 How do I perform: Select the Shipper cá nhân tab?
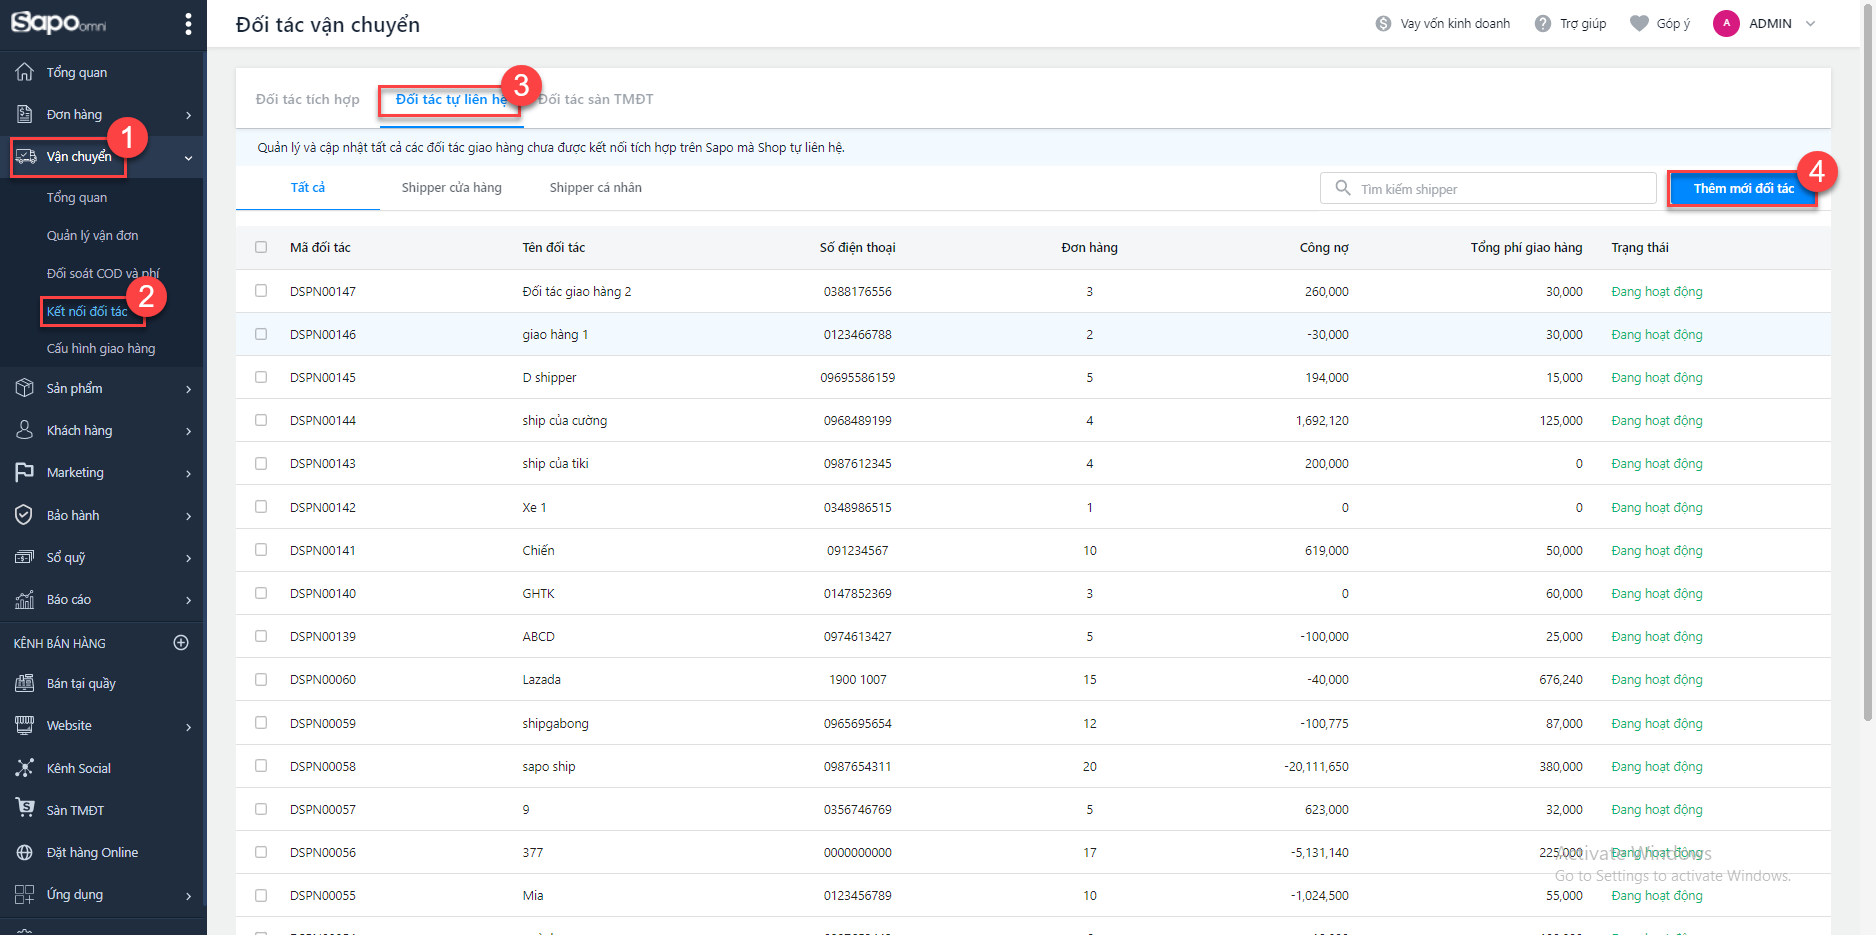click(x=596, y=187)
